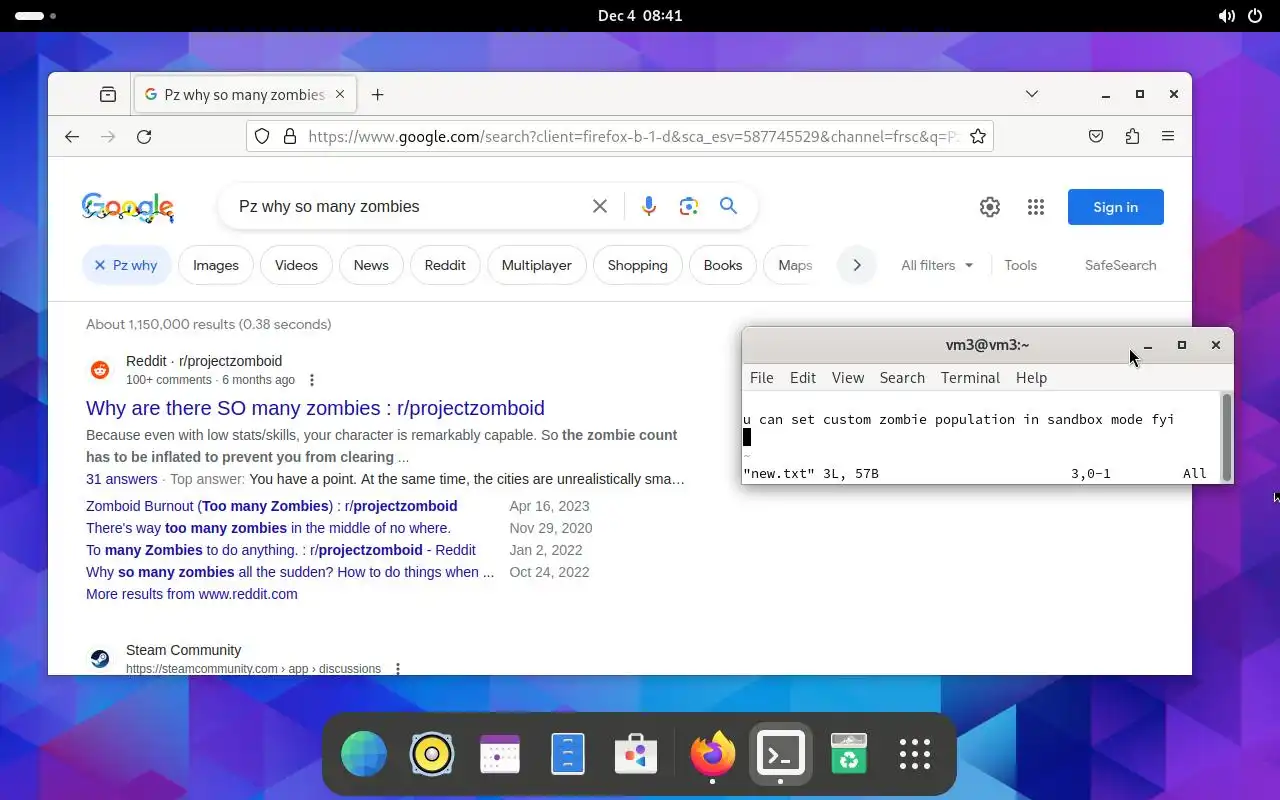
Task: Open the File menu in terminal
Action: click(x=762, y=378)
